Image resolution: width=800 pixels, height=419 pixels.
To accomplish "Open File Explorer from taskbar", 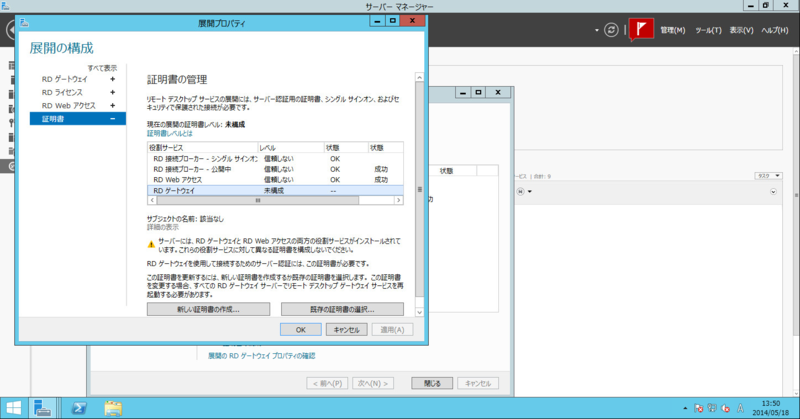I will 113,408.
